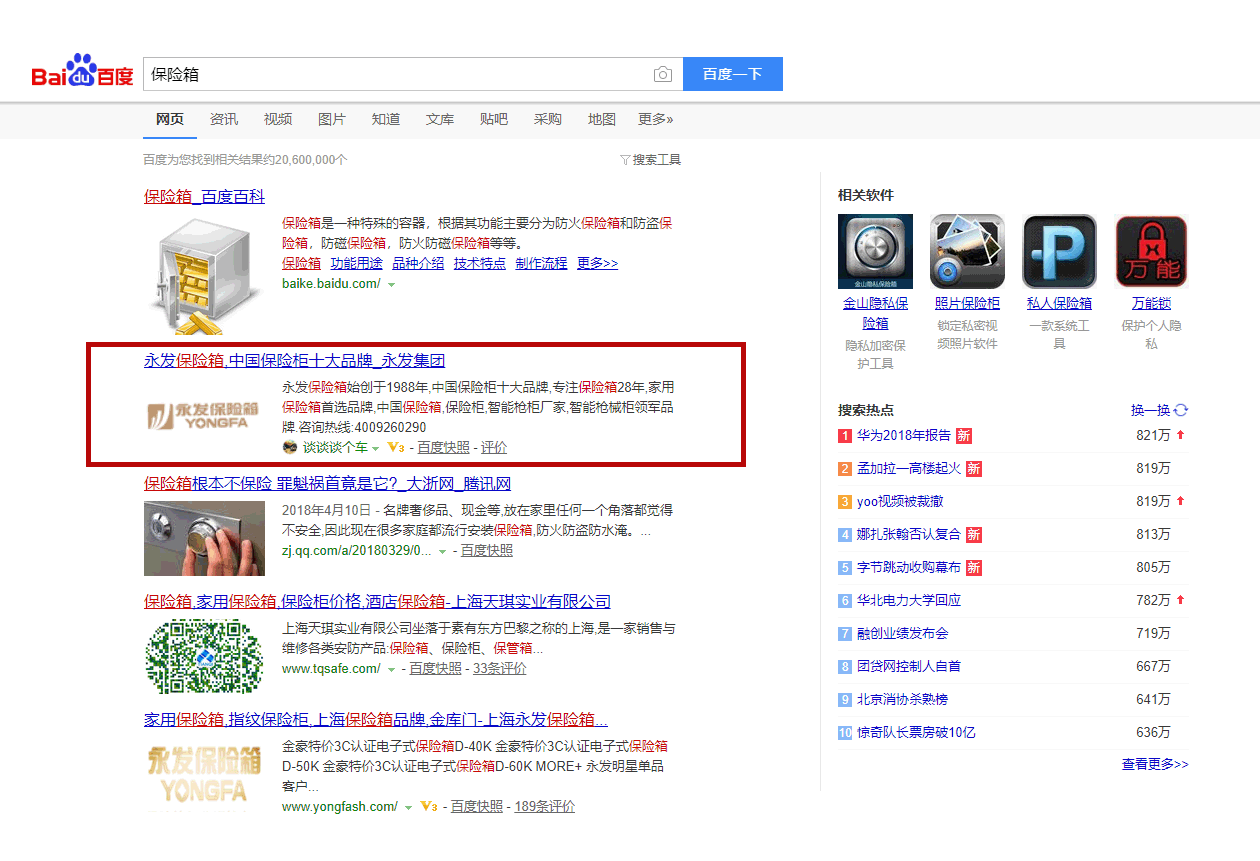The image size is (1260, 861).
Task: Switch to the 知道 tab
Action: 386,119
